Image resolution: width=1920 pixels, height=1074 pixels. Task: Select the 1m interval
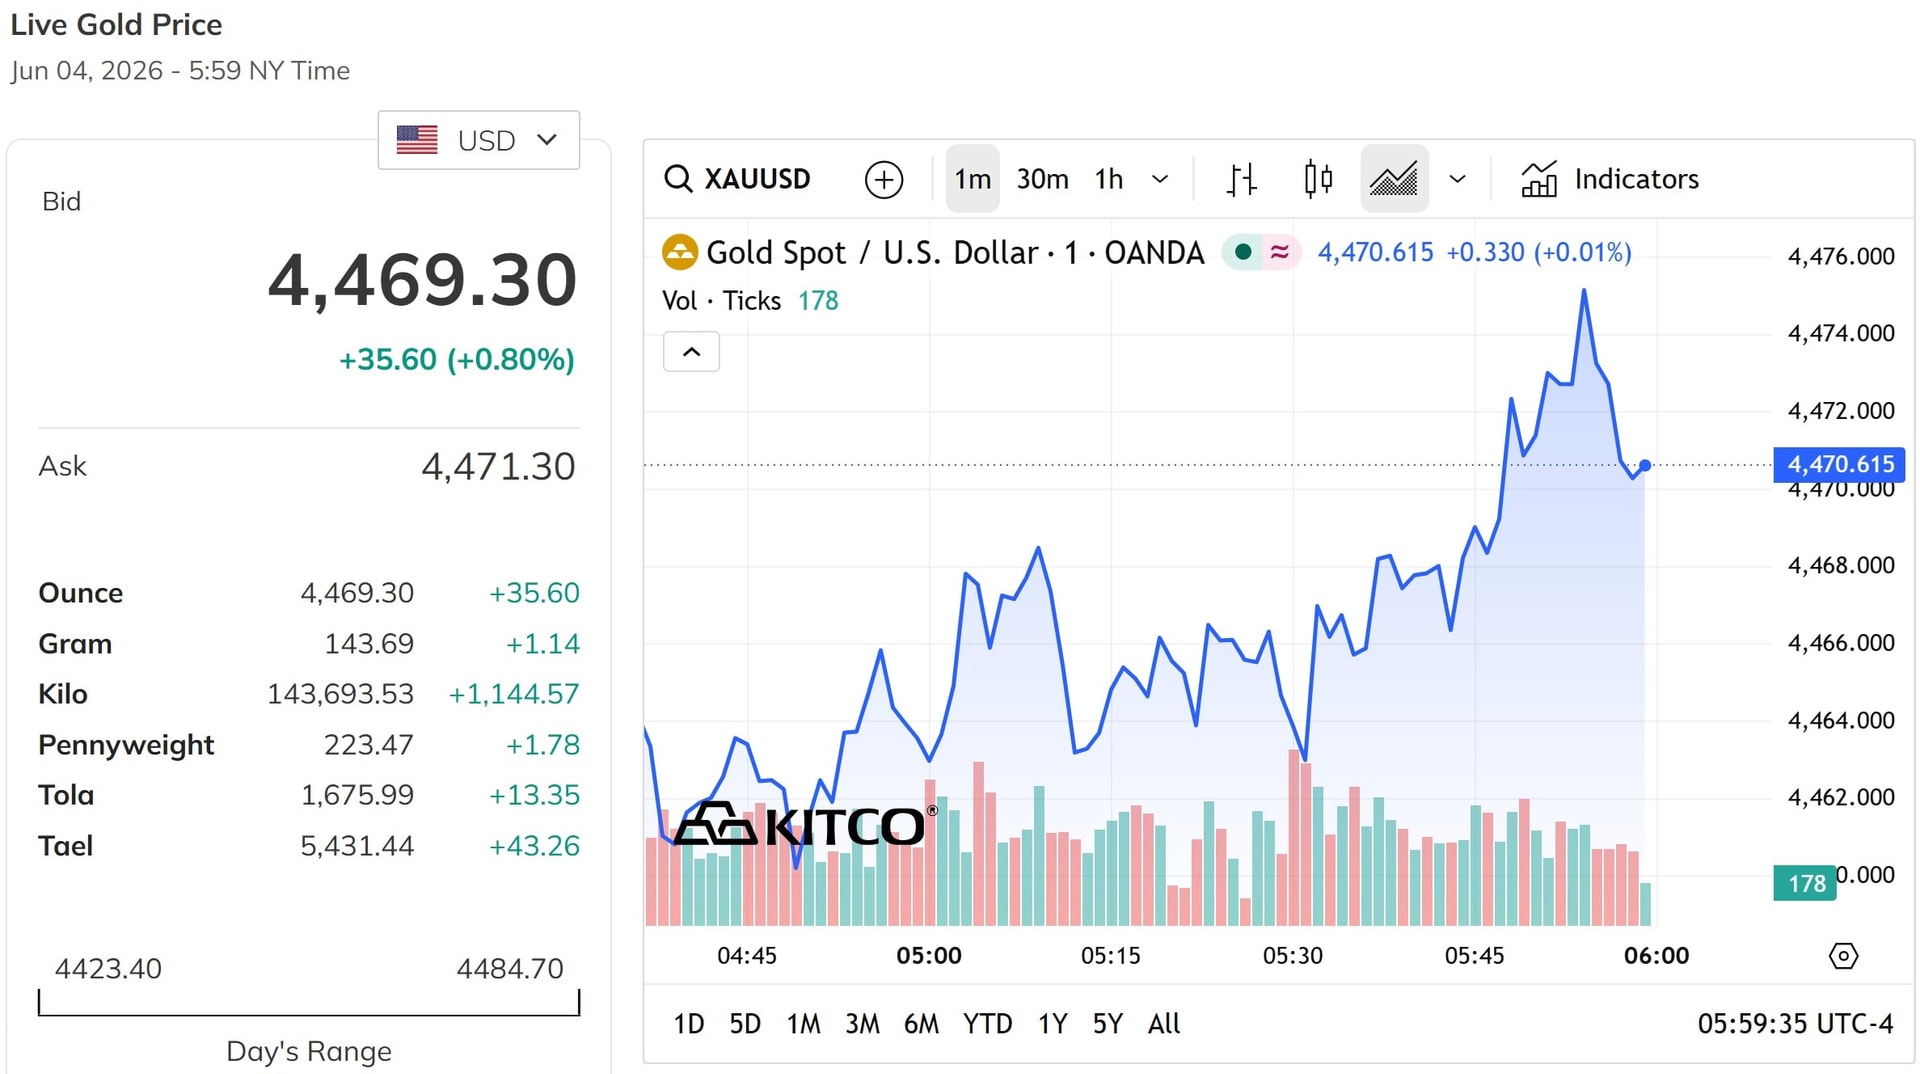pos(972,179)
